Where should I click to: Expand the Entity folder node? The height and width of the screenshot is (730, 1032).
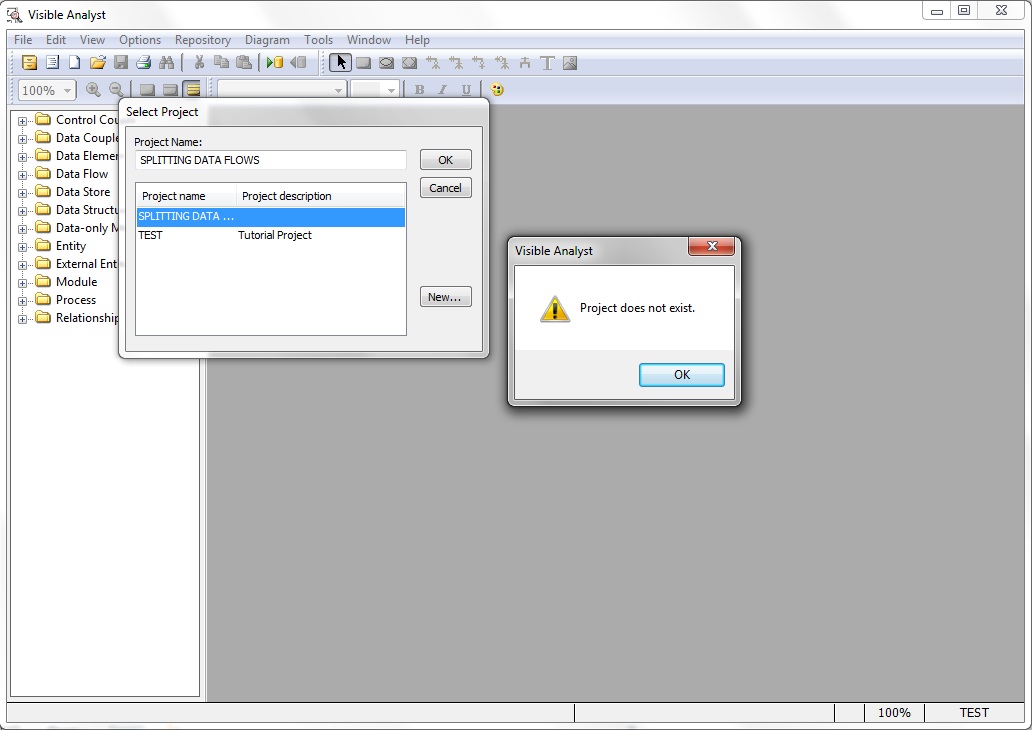(22, 247)
